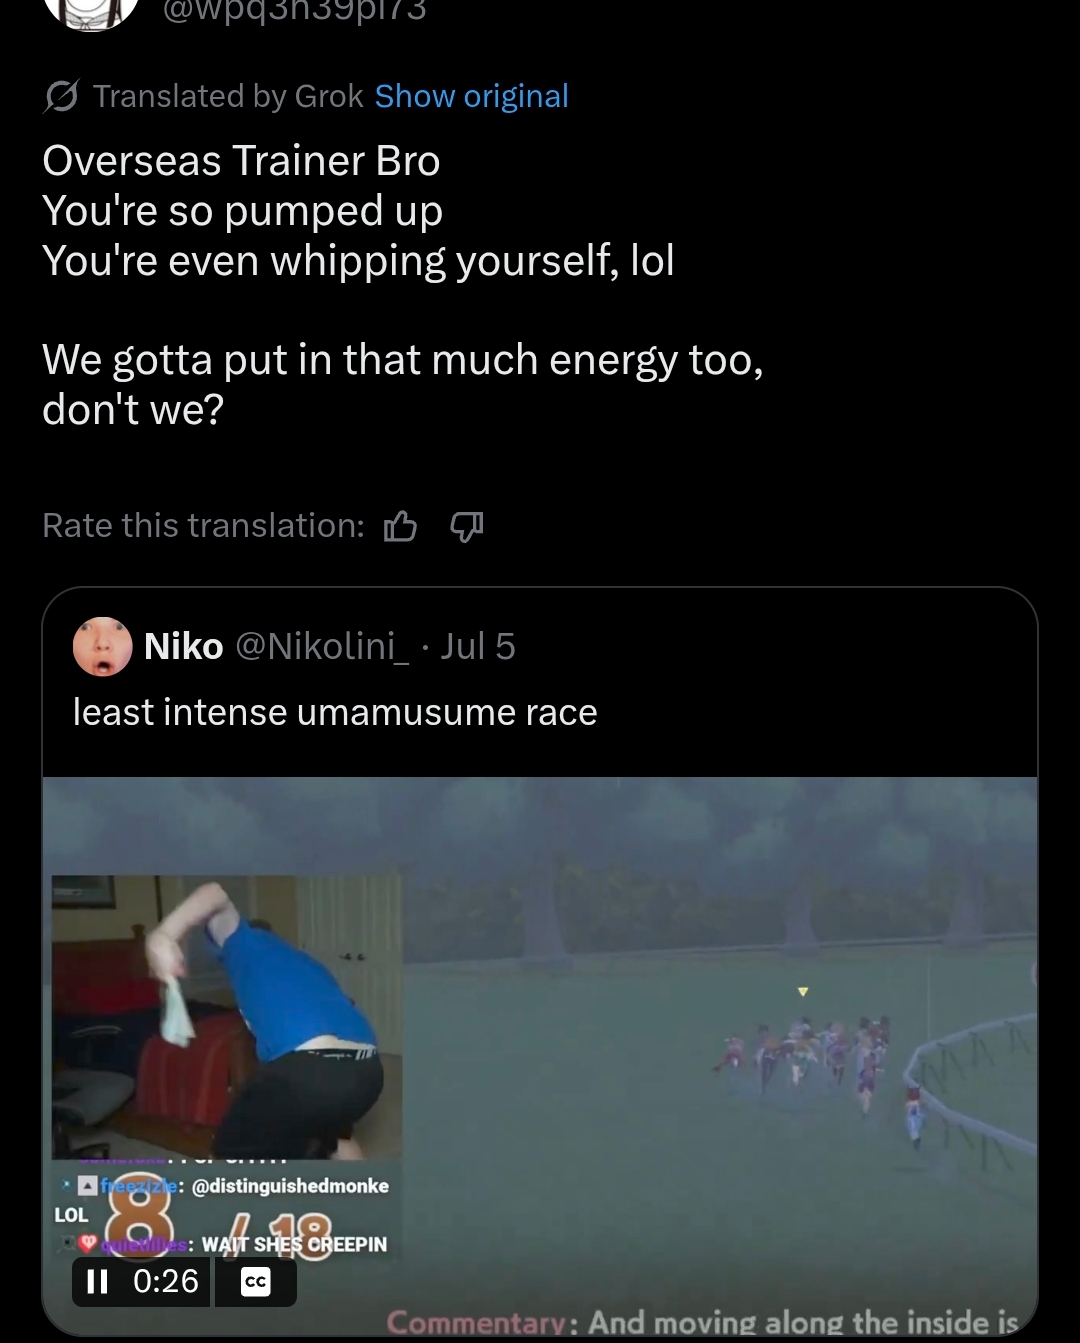This screenshot has width=1080, height=1343.
Task: Click the 'Rate this translation' label
Action: click(x=204, y=525)
